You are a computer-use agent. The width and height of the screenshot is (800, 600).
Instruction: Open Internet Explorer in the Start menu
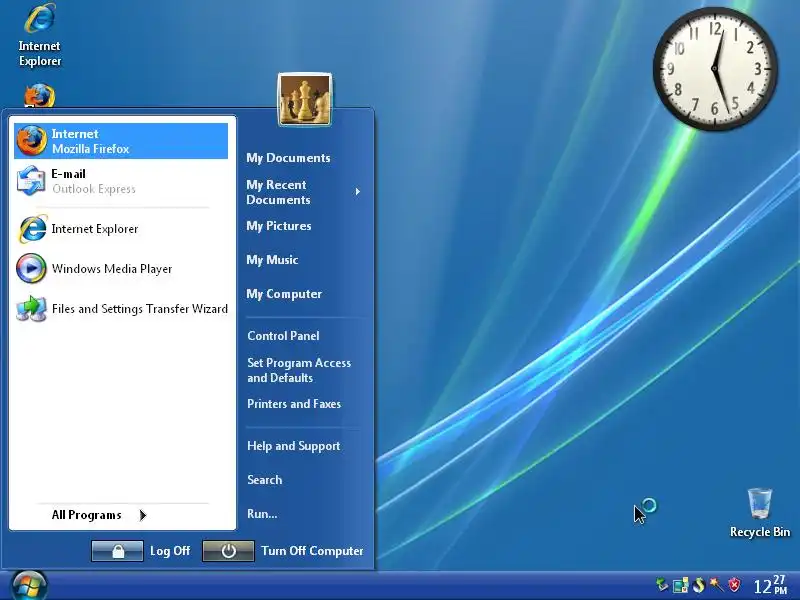click(x=121, y=229)
